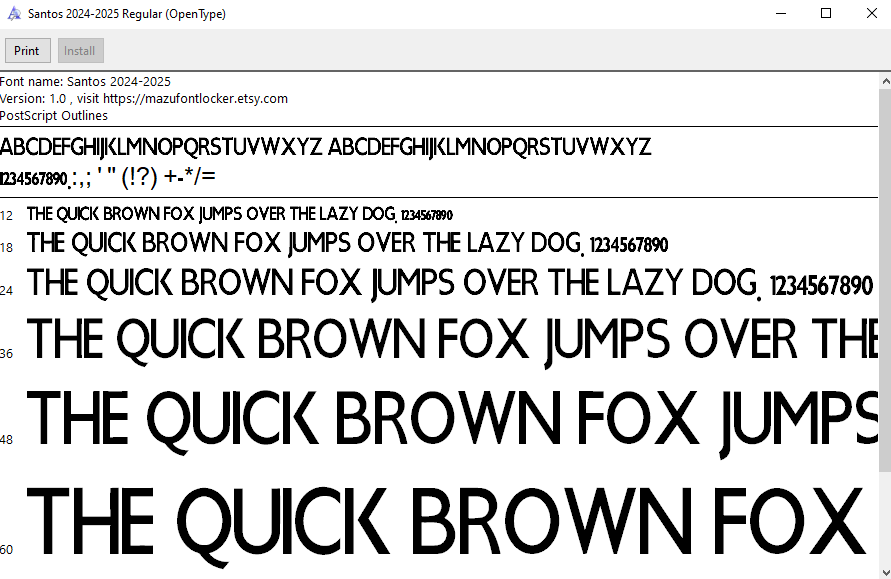Minimize the font viewer window
891x579 pixels.
pos(780,14)
